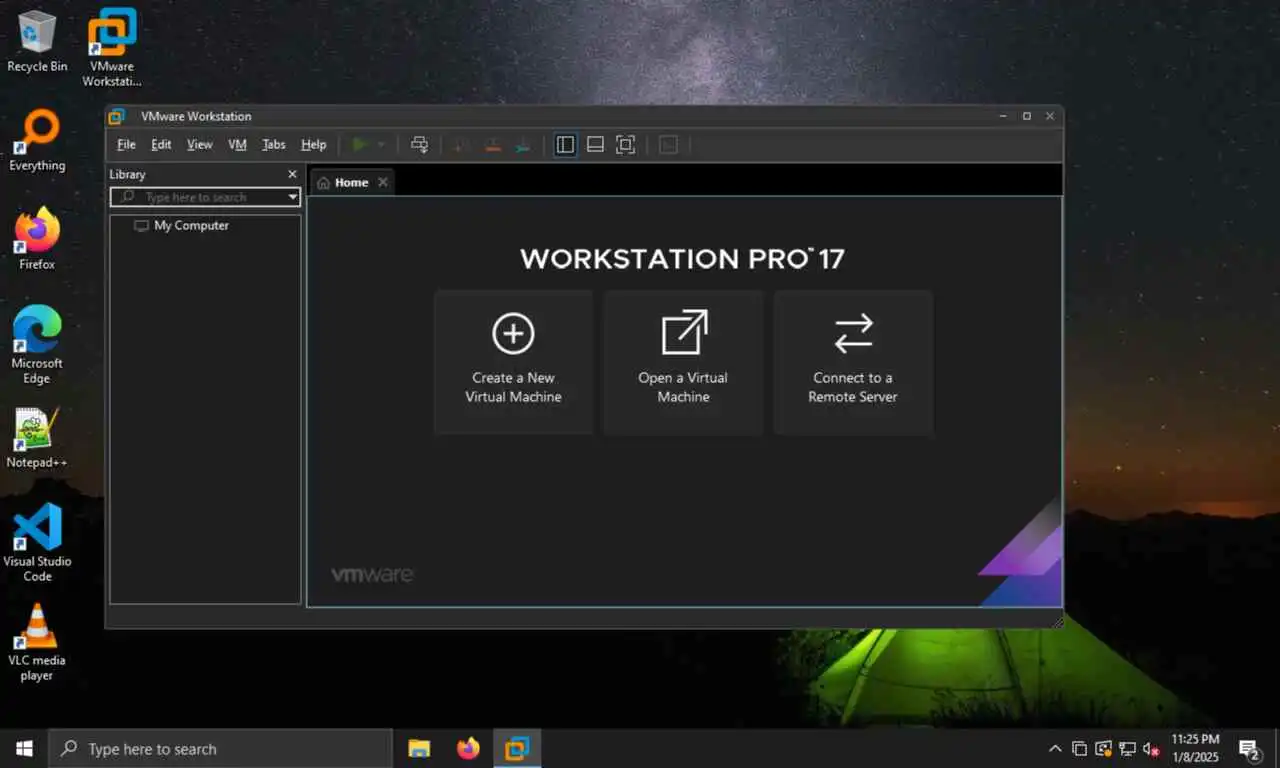
Task: Select the VLC media player desktop shortcut
Action: click(x=37, y=642)
